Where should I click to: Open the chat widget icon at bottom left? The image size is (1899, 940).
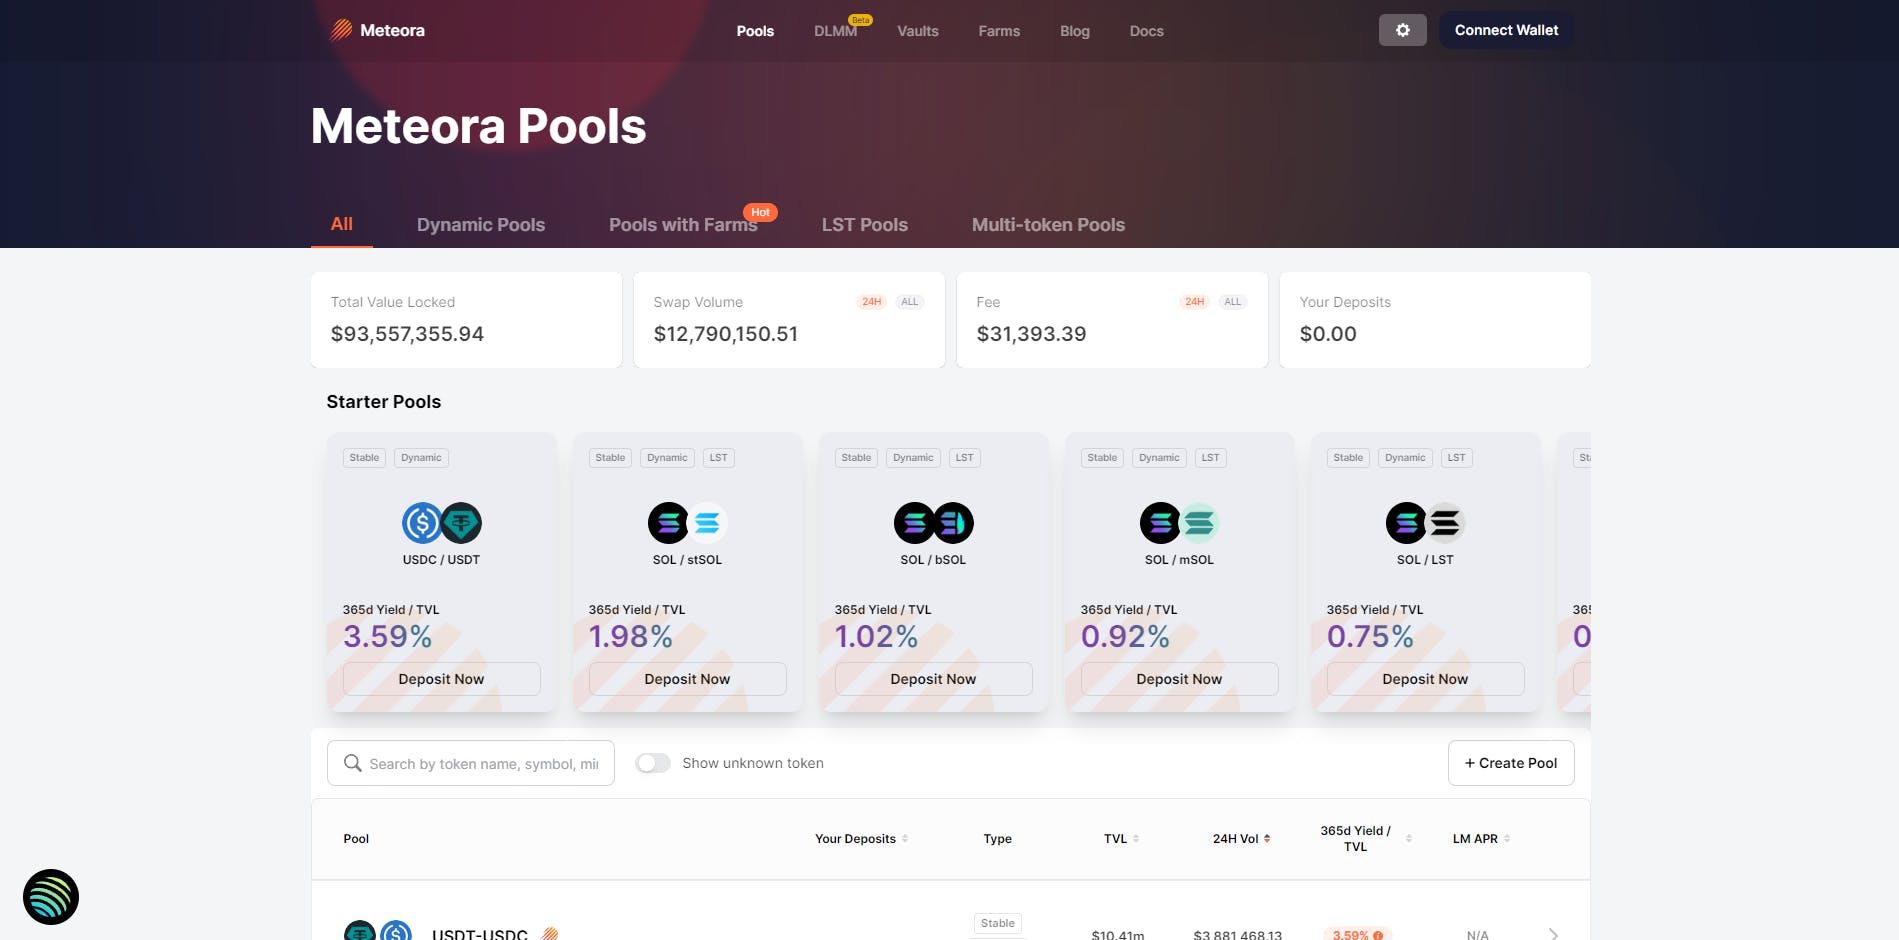(x=51, y=897)
